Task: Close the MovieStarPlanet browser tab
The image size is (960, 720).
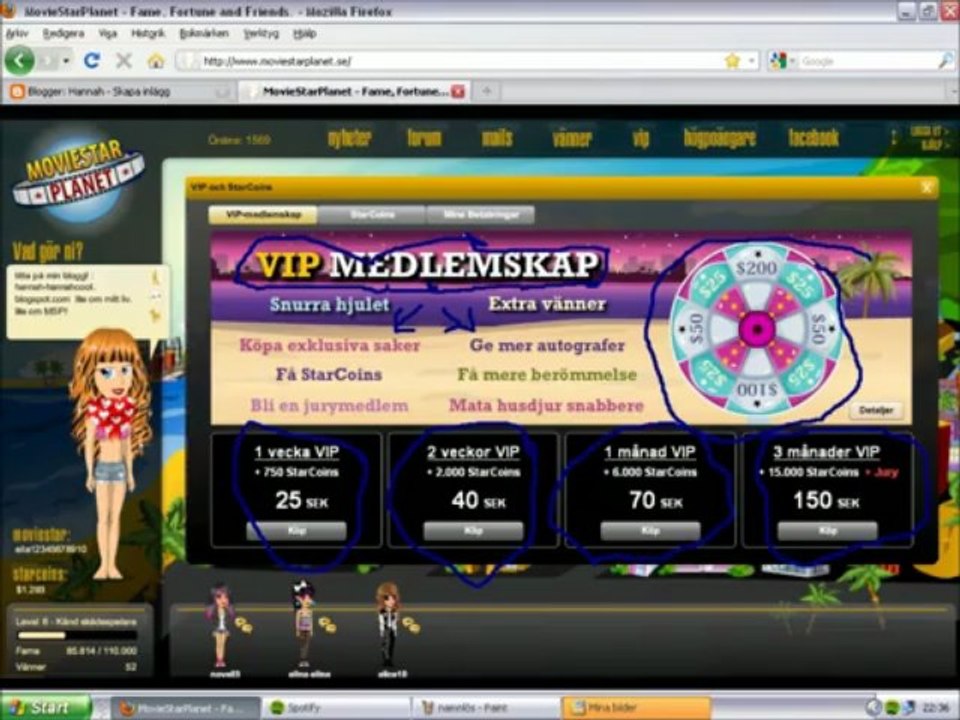Action: click(457, 92)
